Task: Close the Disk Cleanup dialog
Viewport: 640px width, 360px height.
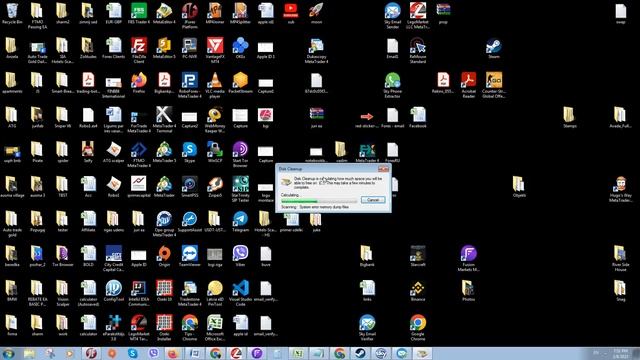Action: point(383,169)
